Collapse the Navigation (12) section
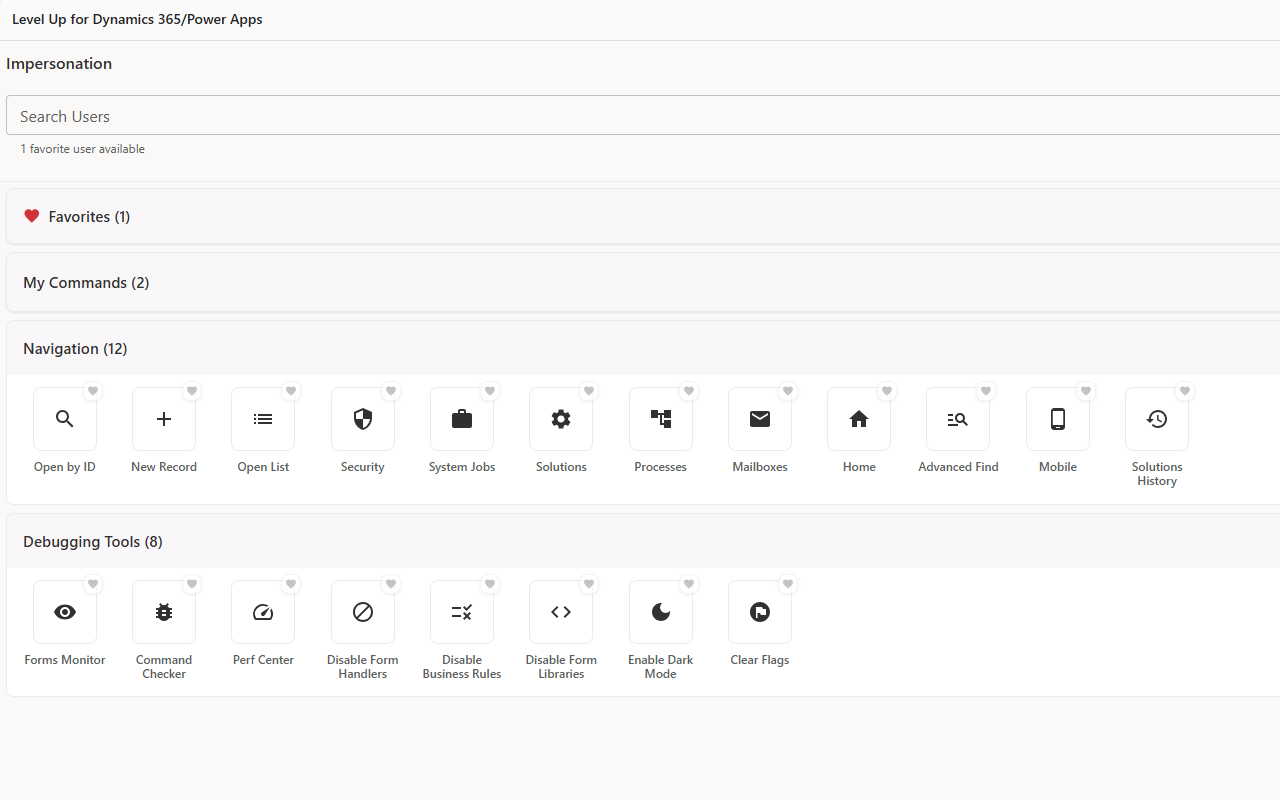The image size is (1280, 800). 643,349
